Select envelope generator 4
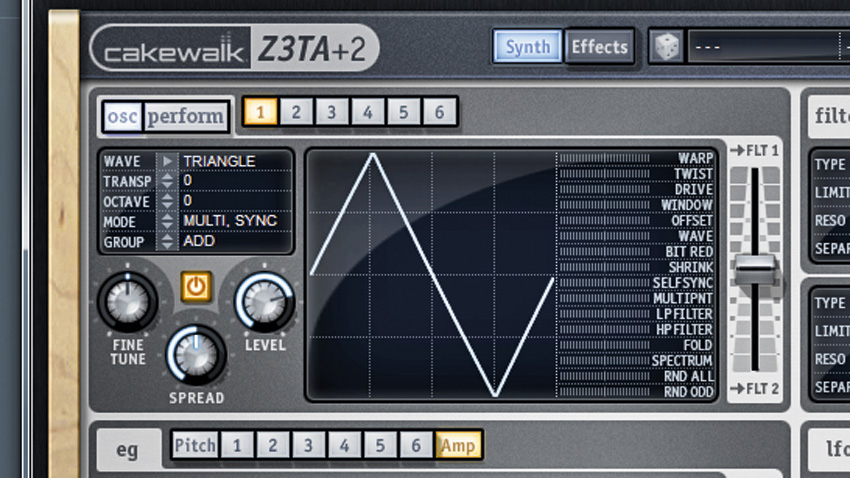This screenshot has height=478, width=850. [344, 445]
